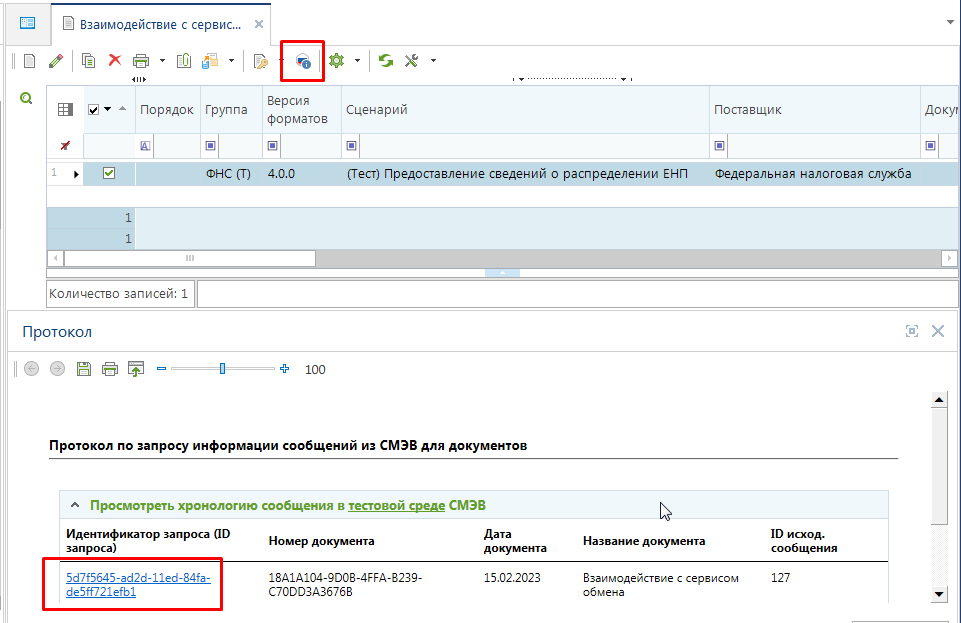Screen dimensions: 961x623
Task: Save the protocol with the floppy icon
Action: [84, 369]
